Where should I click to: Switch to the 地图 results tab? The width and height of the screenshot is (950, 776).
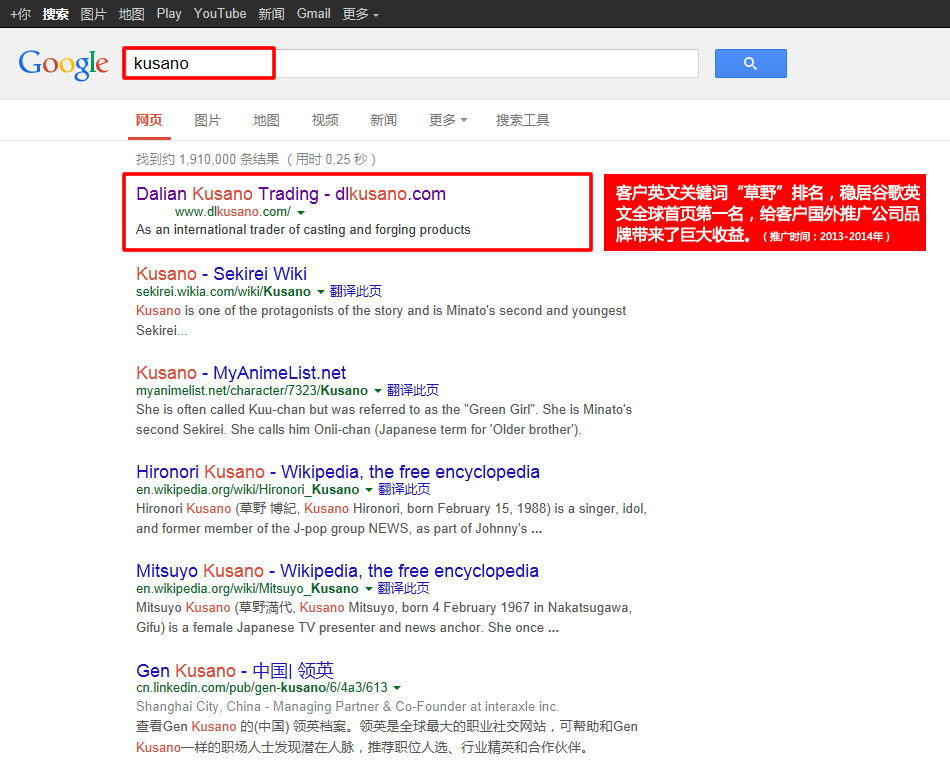tap(267, 120)
